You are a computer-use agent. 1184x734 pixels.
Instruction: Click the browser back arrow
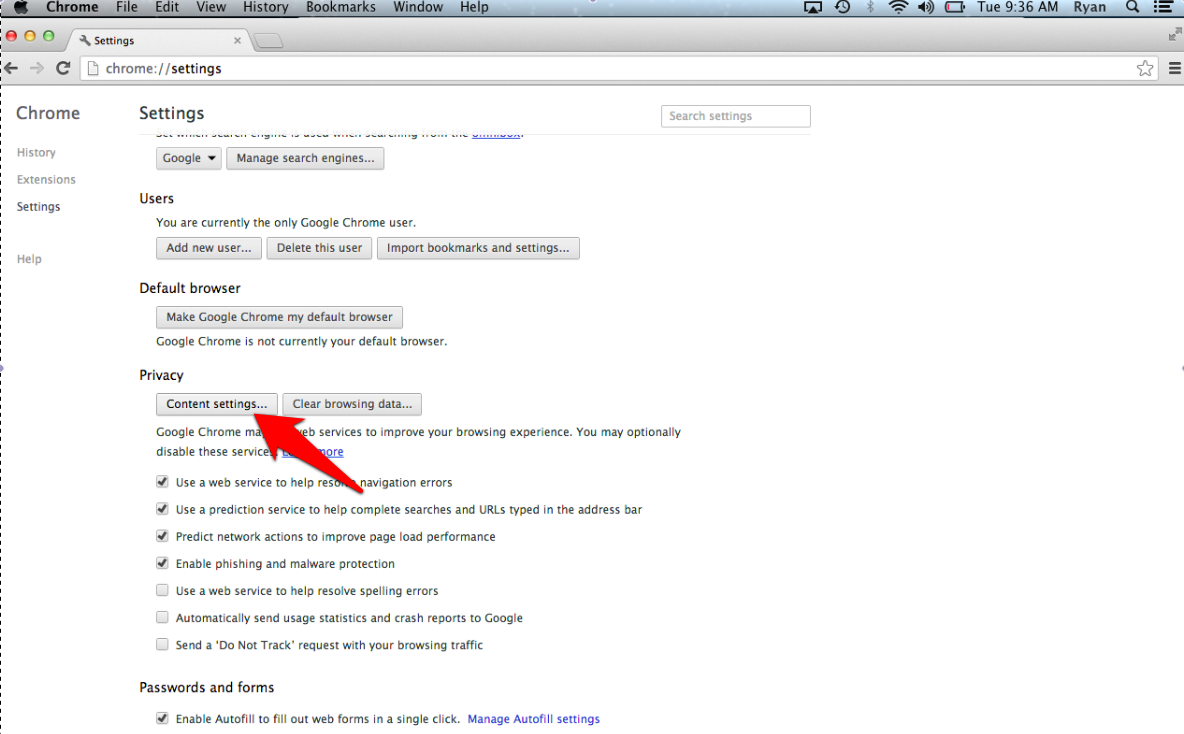(x=12, y=68)
